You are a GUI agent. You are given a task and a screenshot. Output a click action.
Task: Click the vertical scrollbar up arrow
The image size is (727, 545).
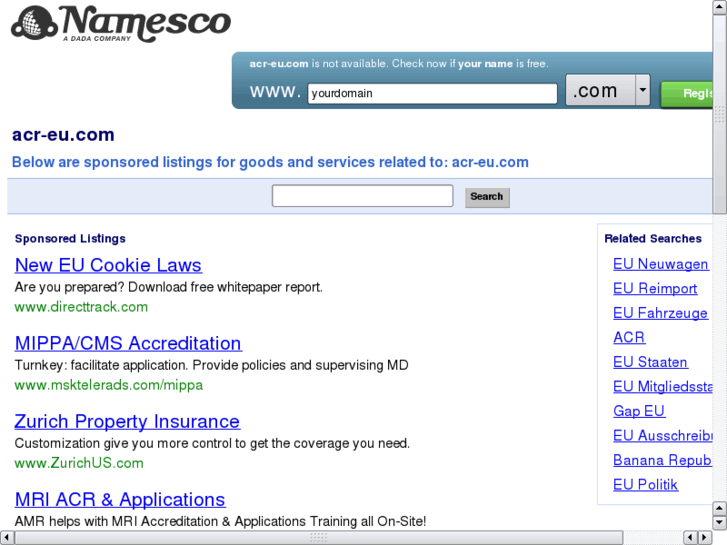720,7
